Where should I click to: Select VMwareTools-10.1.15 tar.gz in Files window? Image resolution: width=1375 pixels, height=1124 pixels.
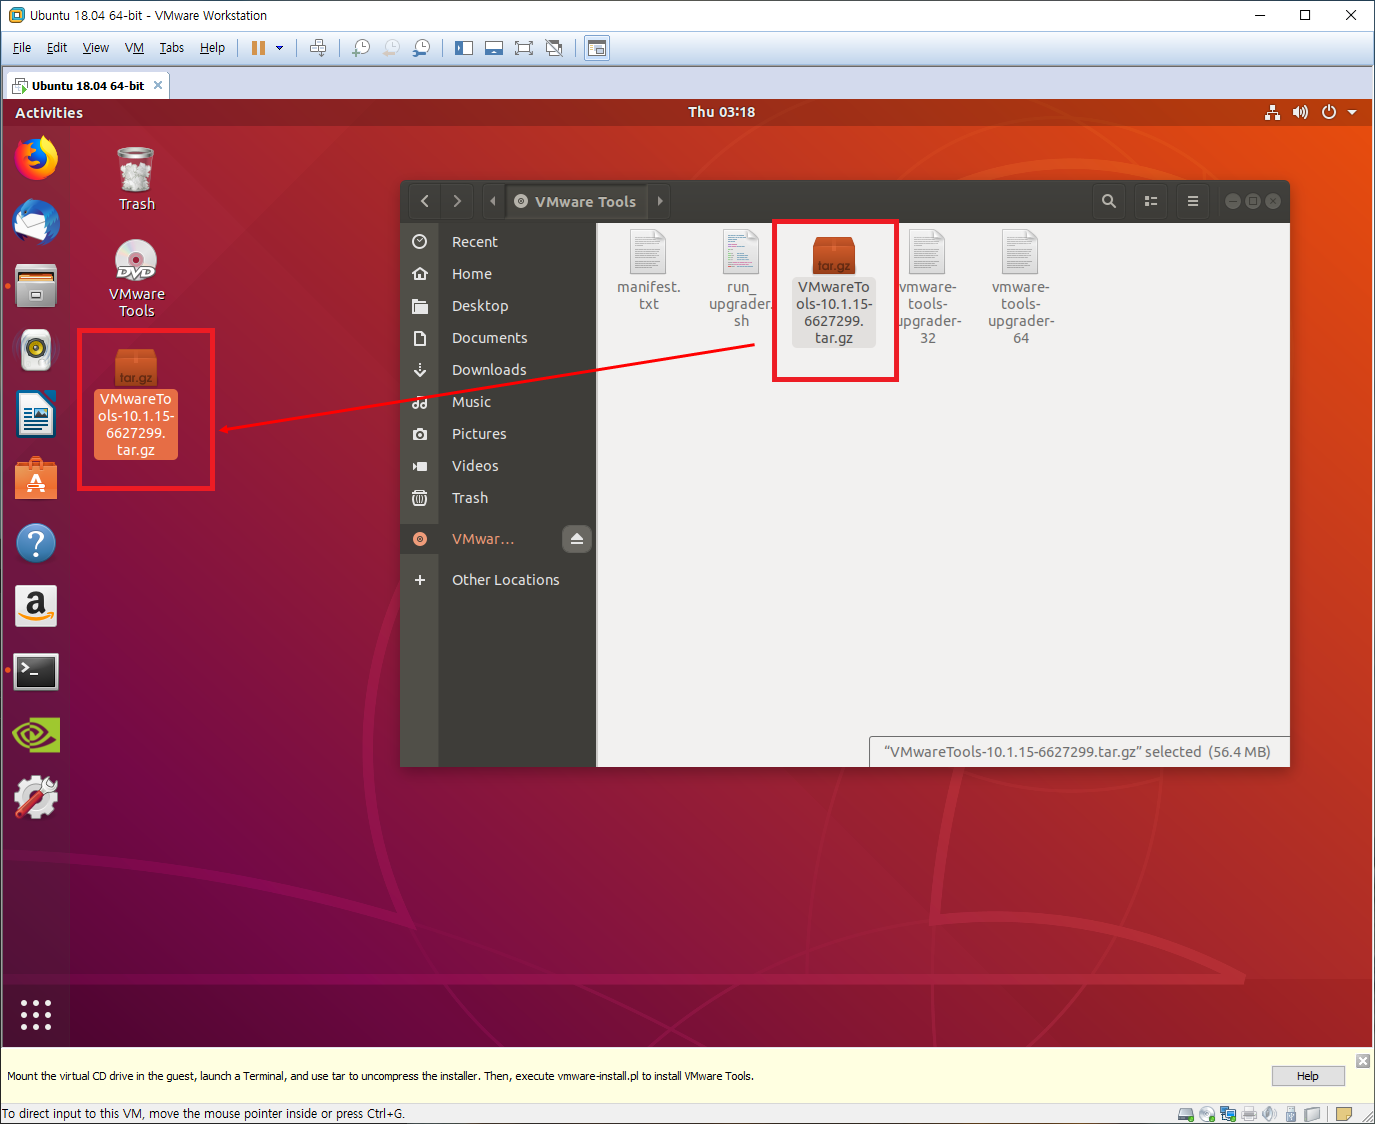click(834, 291)
